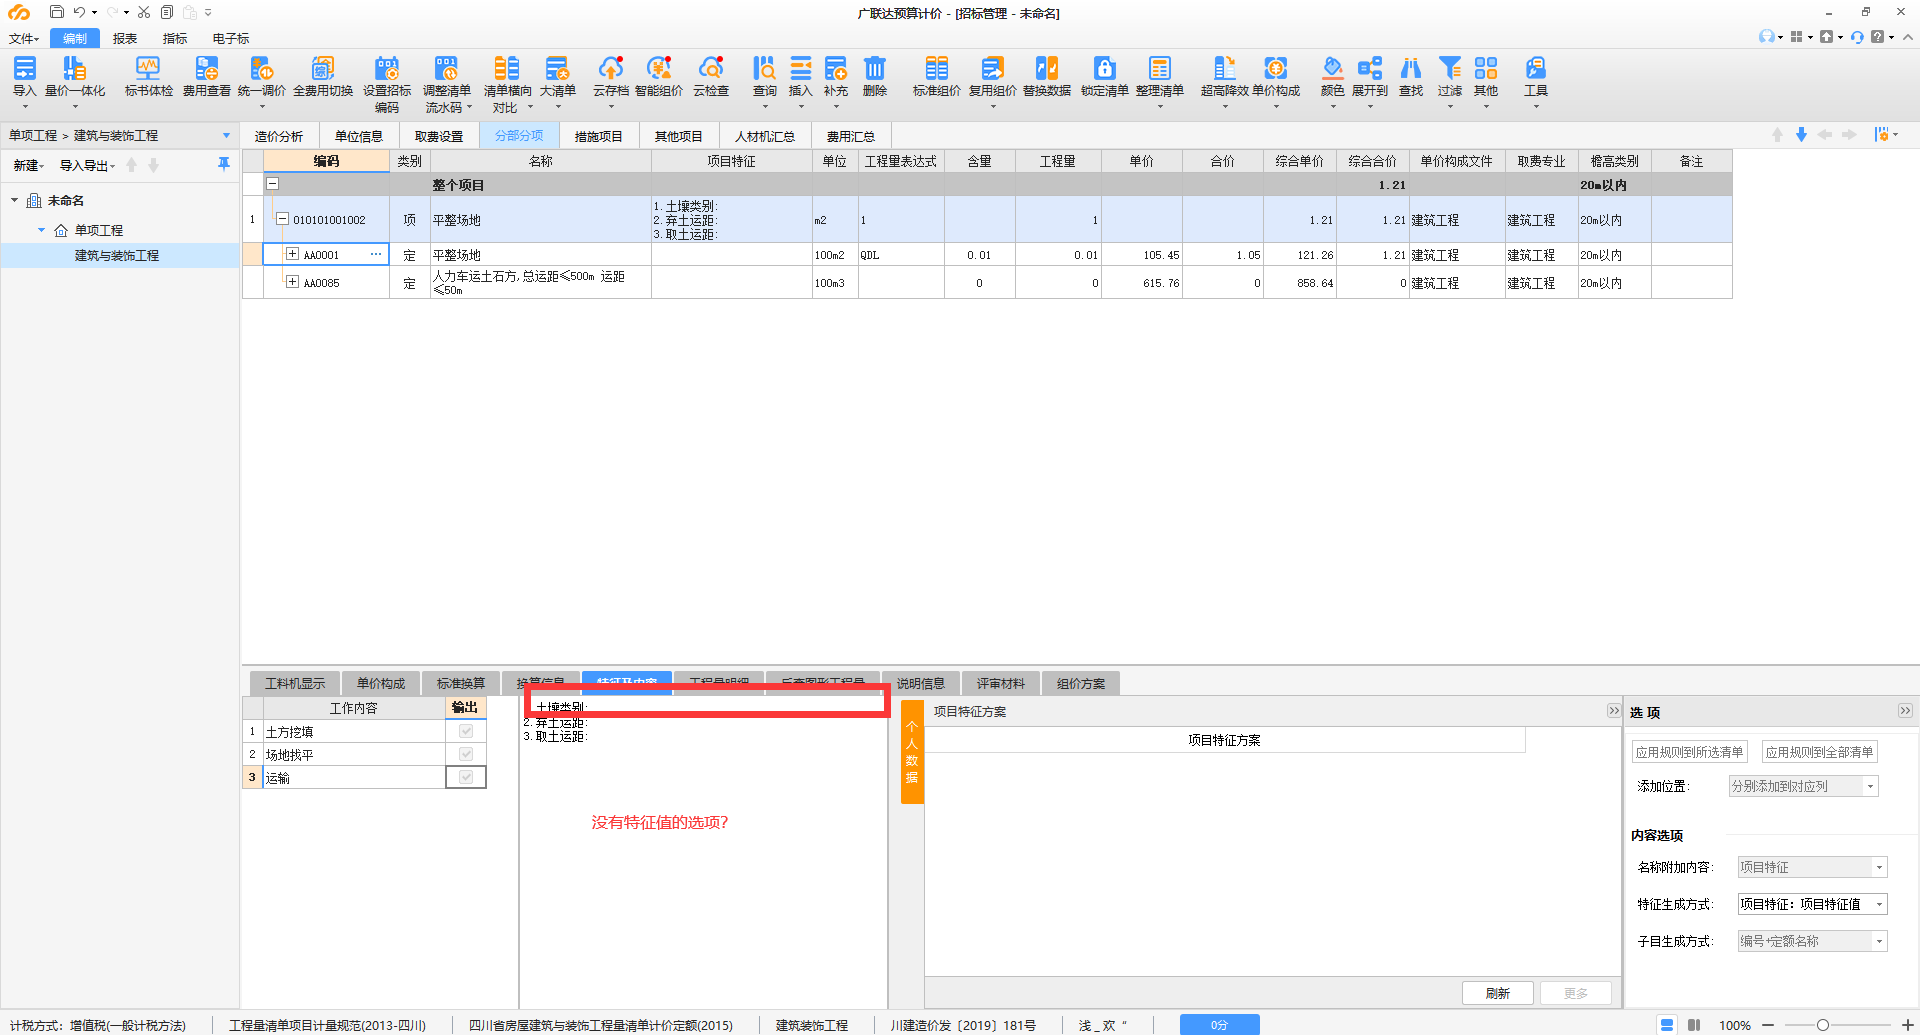Click the 刷新 refresh button

coord(1497,993)
